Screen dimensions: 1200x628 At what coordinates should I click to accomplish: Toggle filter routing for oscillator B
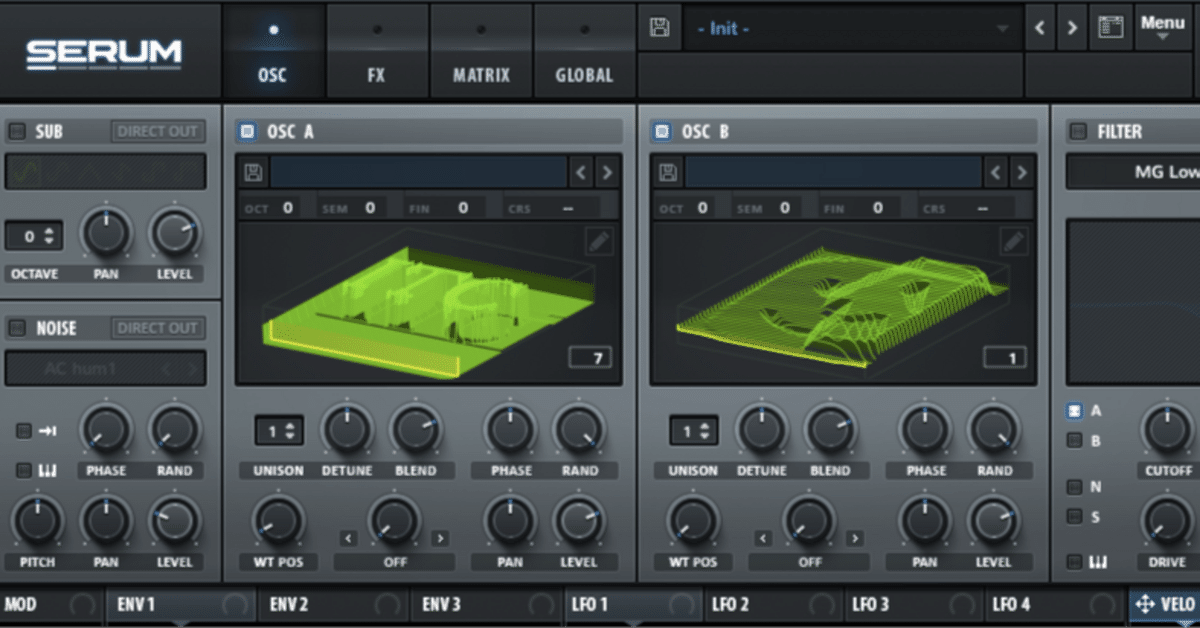[1074, 440]
